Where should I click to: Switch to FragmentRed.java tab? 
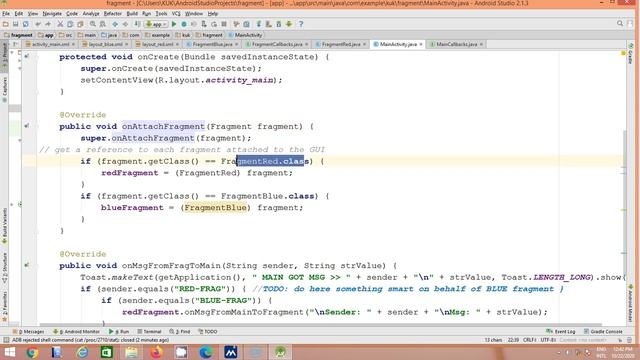[341, 44]
